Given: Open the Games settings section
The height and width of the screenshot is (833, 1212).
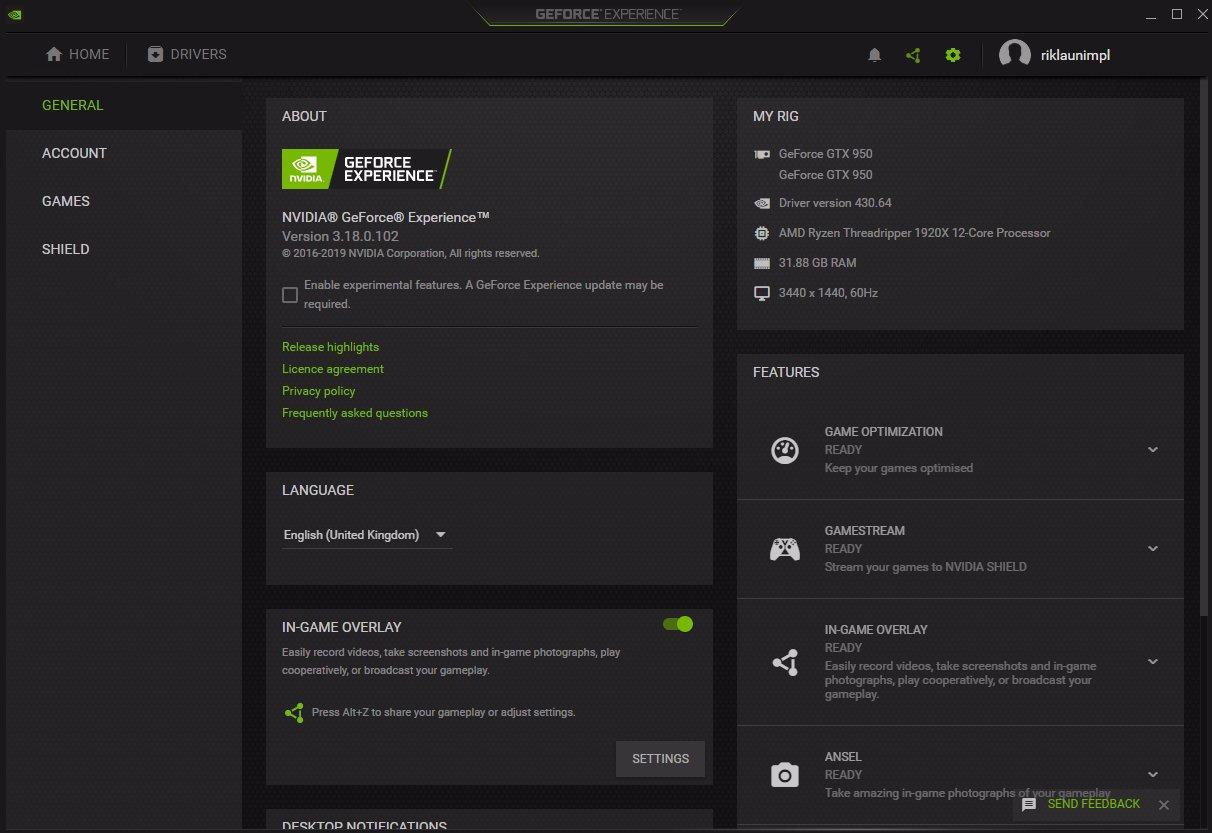Looking at the screenshot, I should coord(66,201).
